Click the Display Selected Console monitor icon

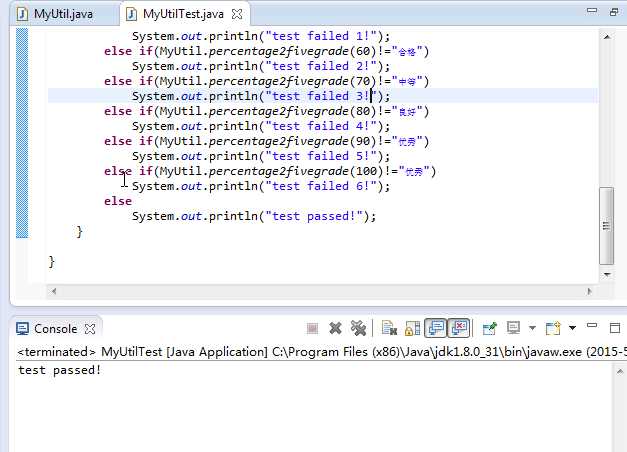tap(513, 328)
